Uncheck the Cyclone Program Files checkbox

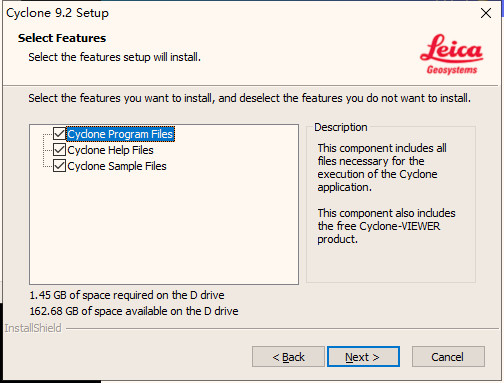59,134
